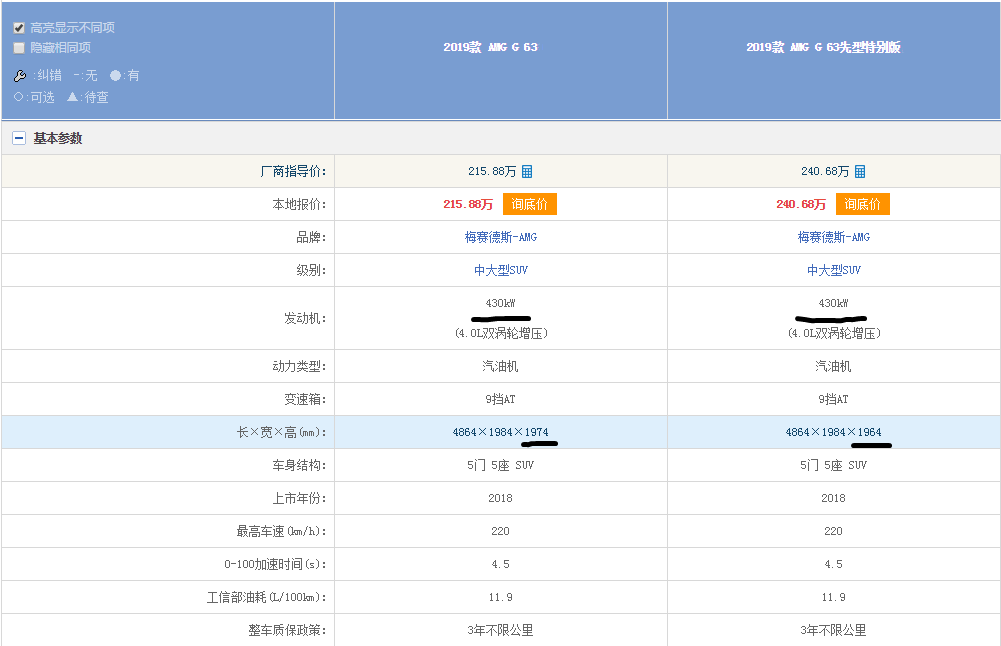1001x646 pixels.
Task: Open the calculator icon beside 240.68万 guide price
Action: click(859, 170)
